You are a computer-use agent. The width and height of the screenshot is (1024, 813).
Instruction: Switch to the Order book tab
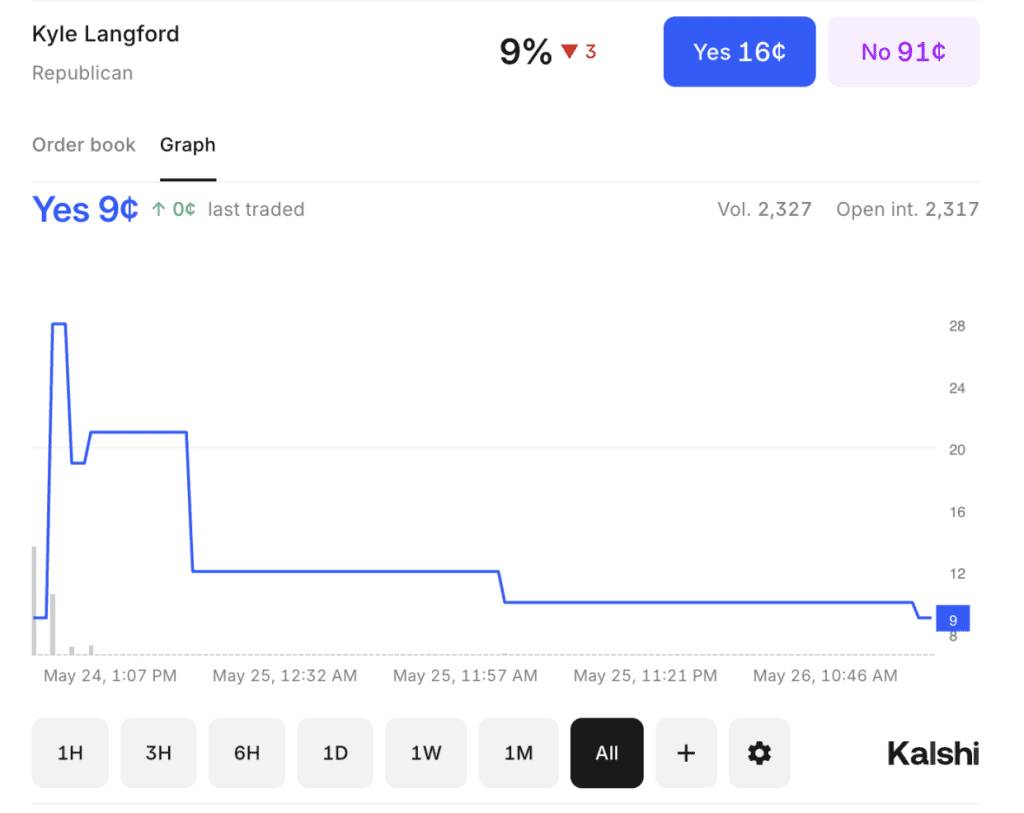pos(84,145)
